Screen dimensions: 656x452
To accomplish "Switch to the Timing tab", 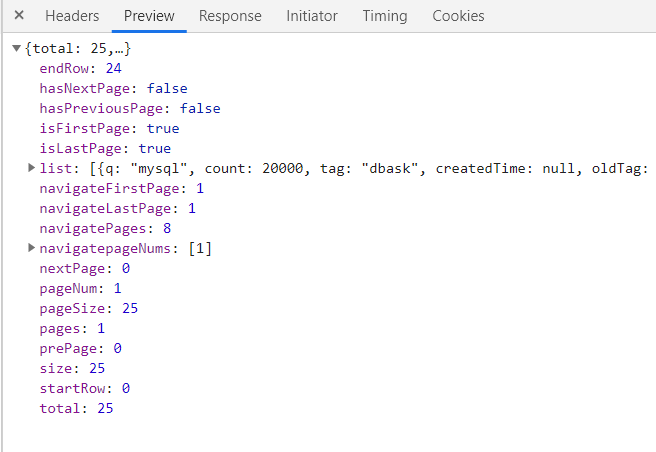I will (x=384, y=16).
